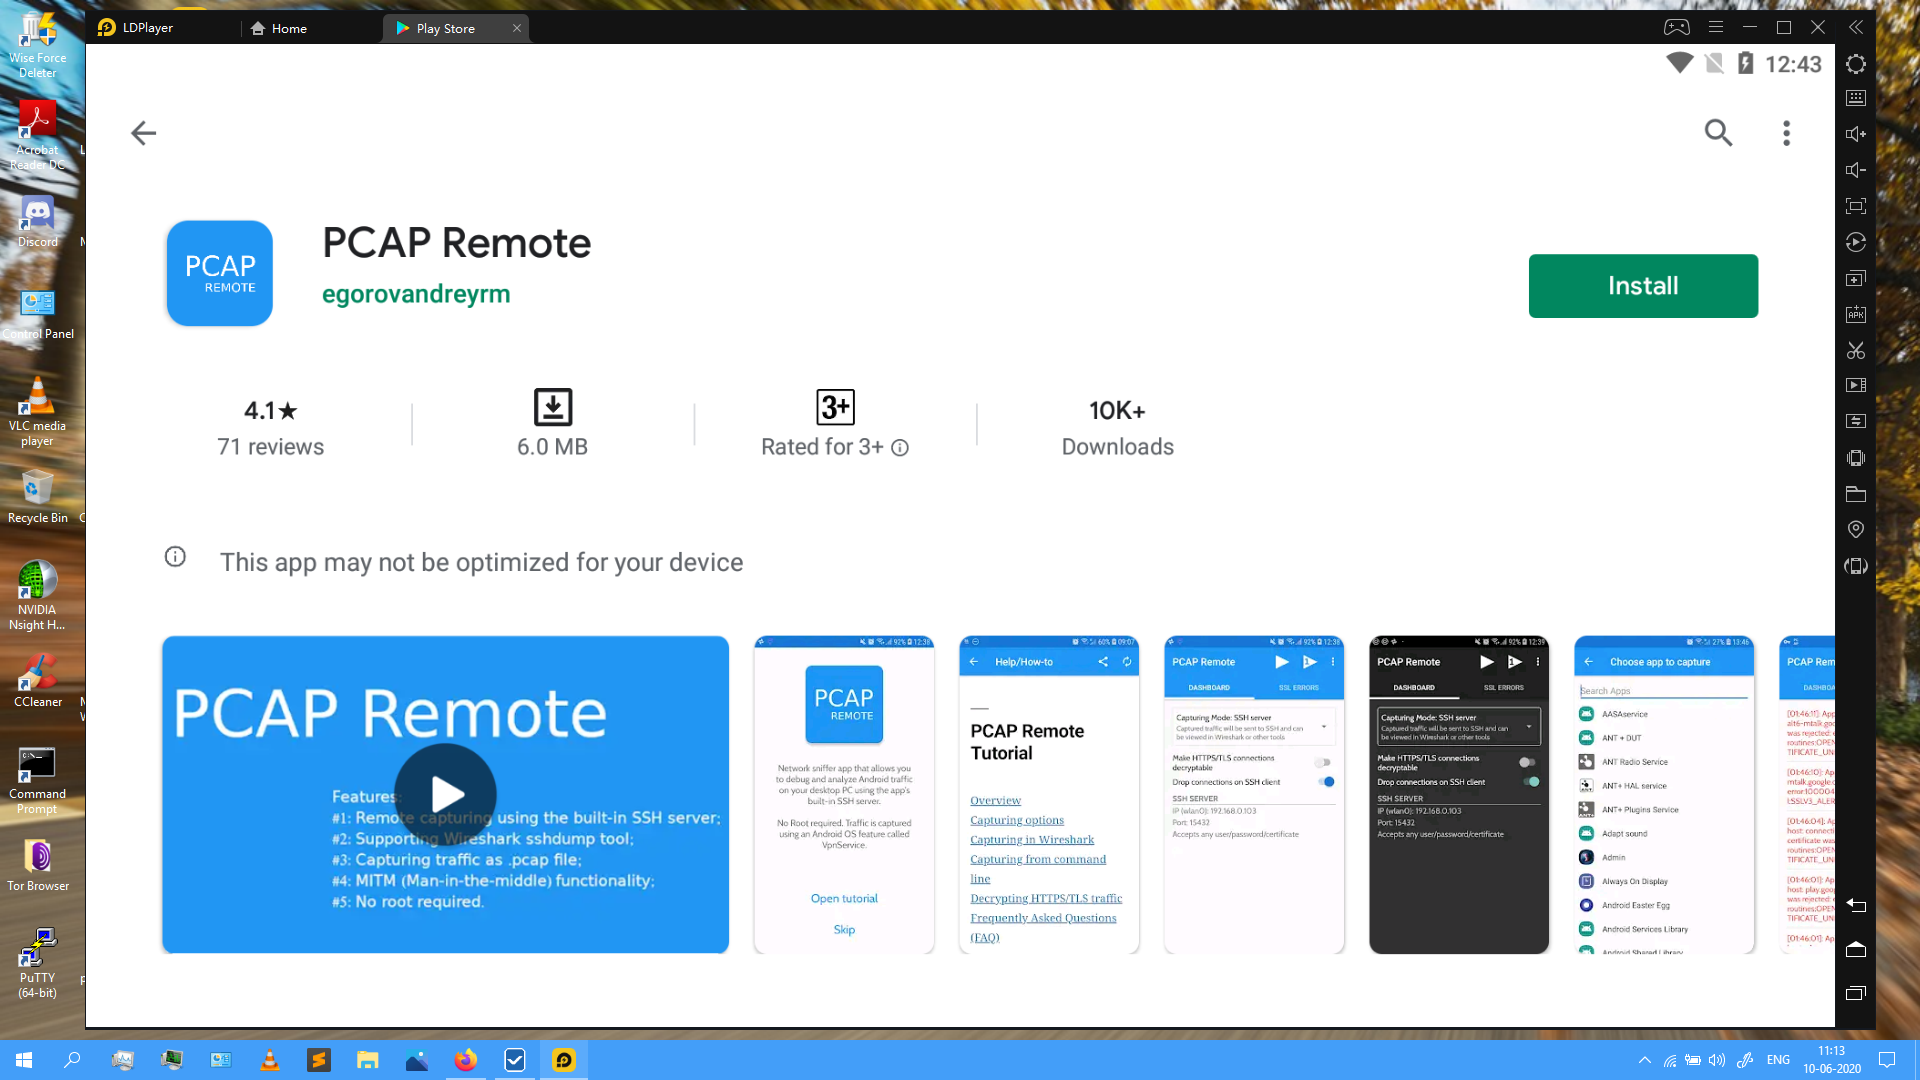The height and width of the screenshot is (1080, 1920).
Task: Open Android recent apps in the sidebar
Action: (x=1856, y=993)
